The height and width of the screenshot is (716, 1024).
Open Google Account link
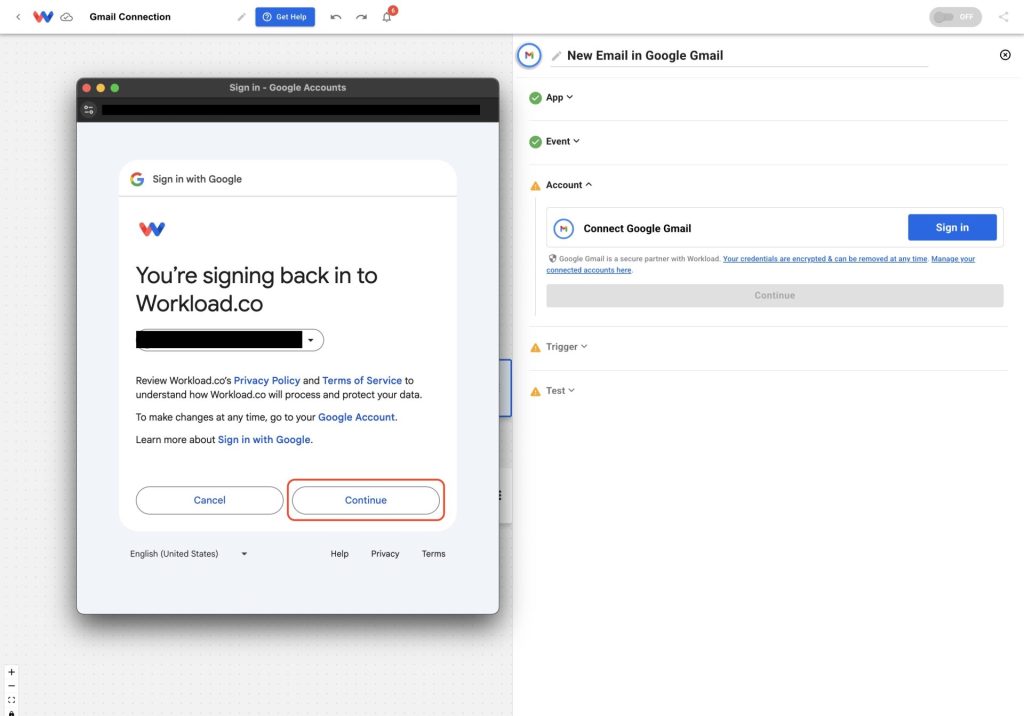[357, 417]
